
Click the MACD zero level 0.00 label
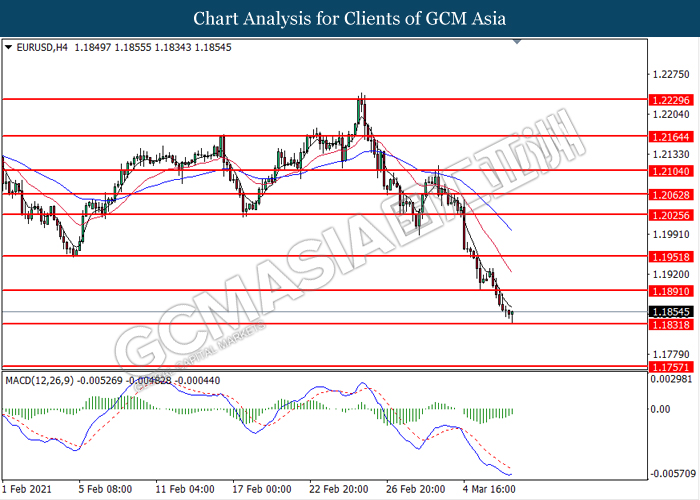[x=661, y=409]
